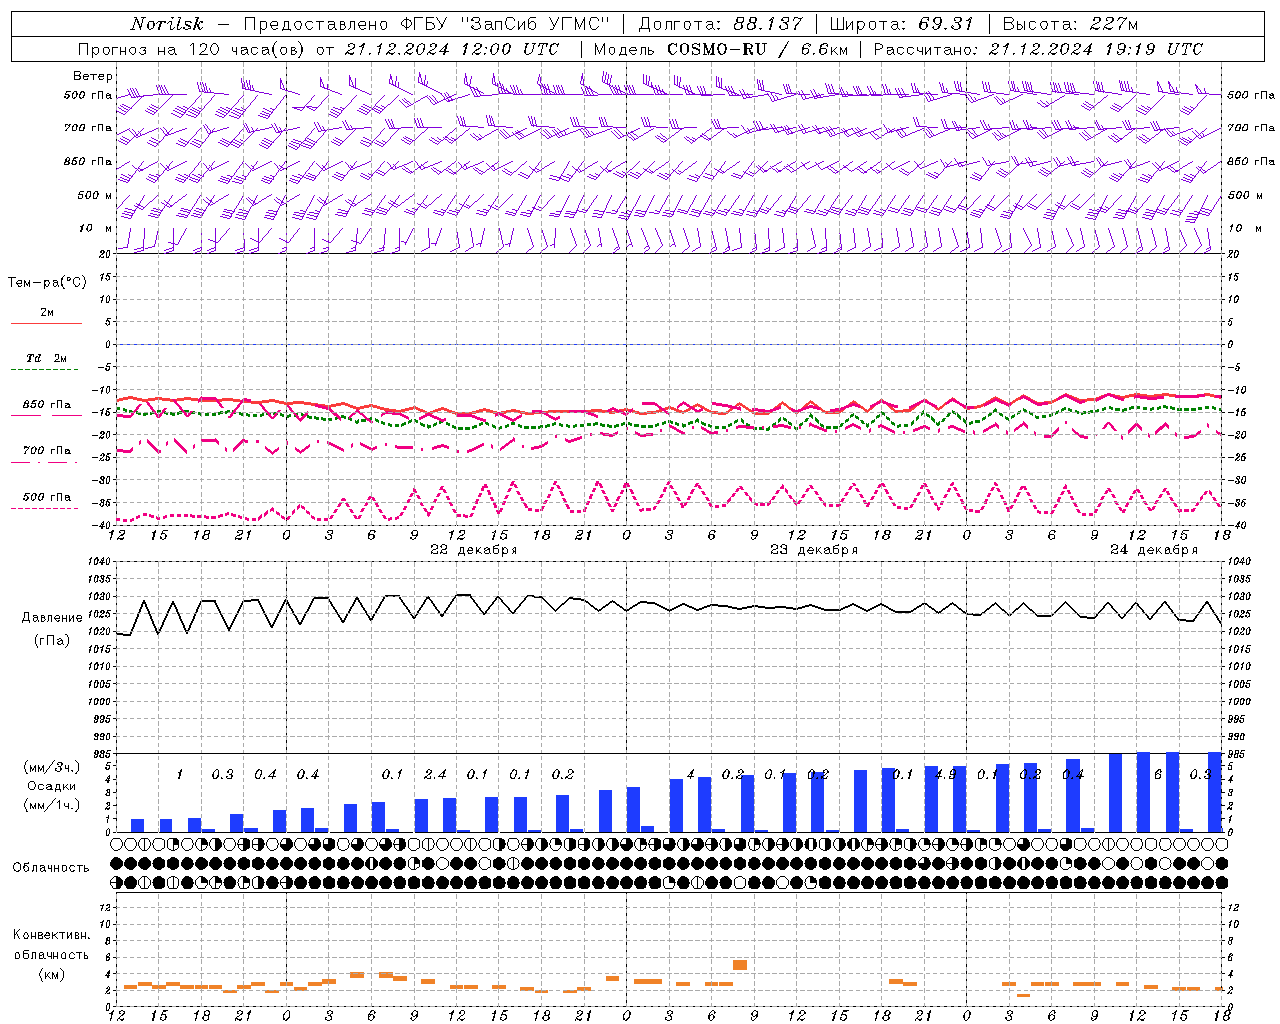Image resolution: width=1280 pixels, height=1024 pixels.
Task: Click the text Прогноз на 120 часа(ов)
Action: point(192,49)
